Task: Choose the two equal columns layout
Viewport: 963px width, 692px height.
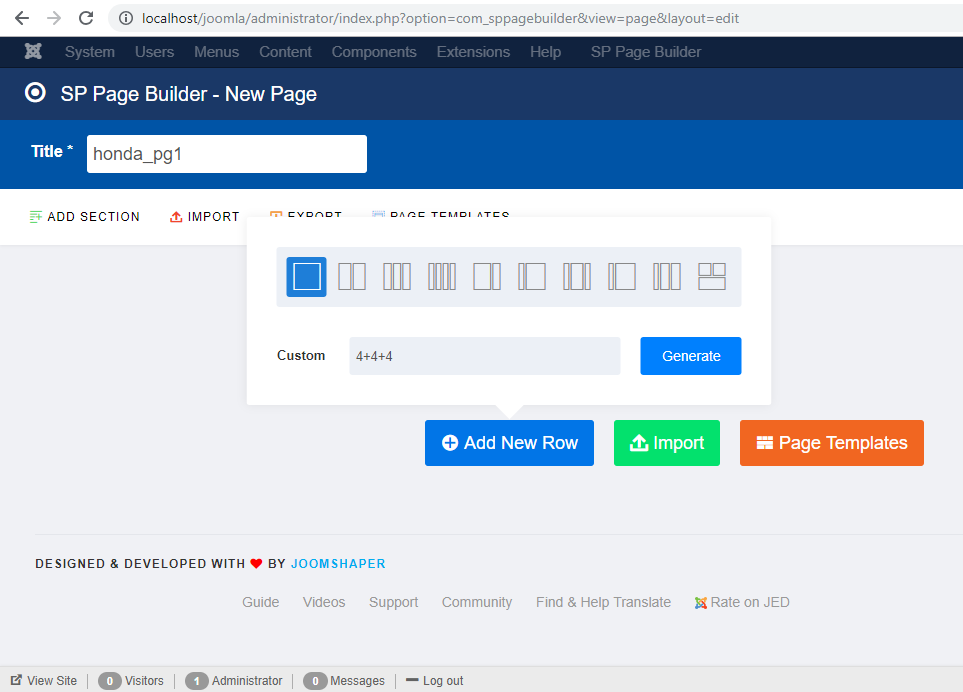Action: point(352,277)
